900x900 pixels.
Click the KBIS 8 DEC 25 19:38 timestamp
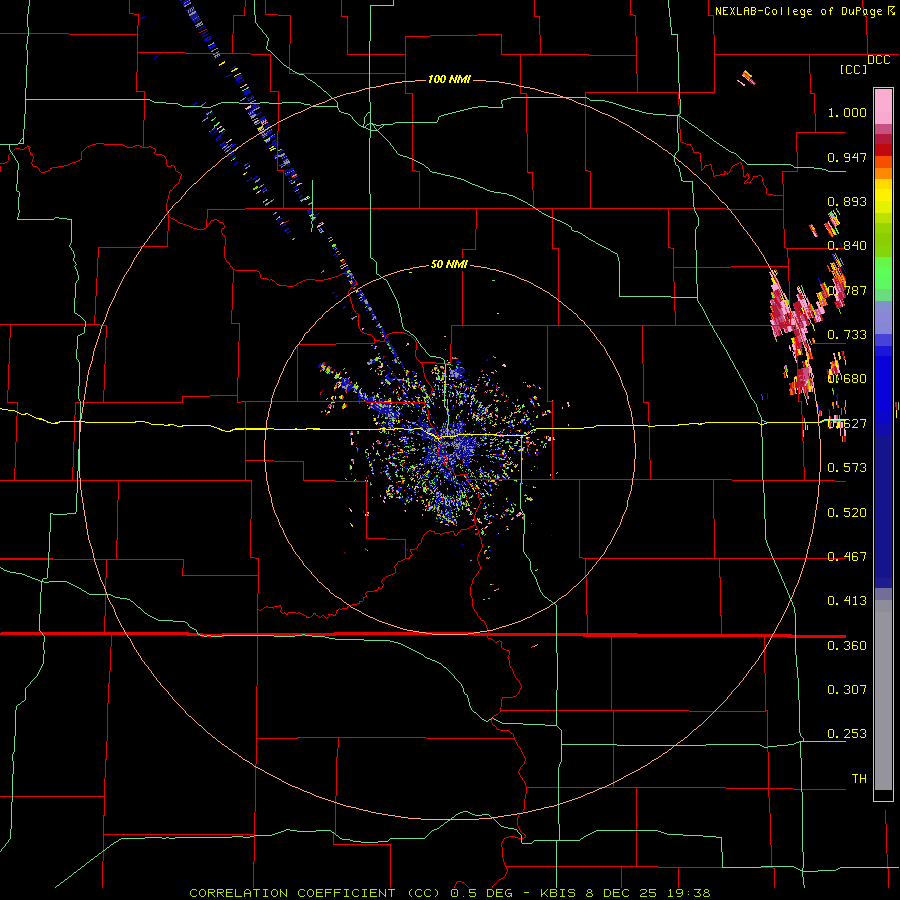coord(625,893)
